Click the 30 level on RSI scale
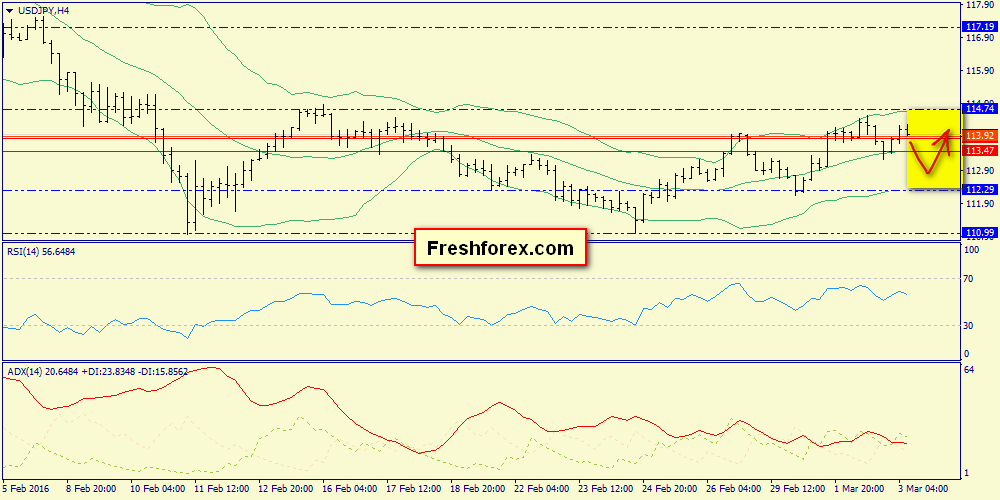This screenshot has height=500, width=1000. tap(970, 325)
